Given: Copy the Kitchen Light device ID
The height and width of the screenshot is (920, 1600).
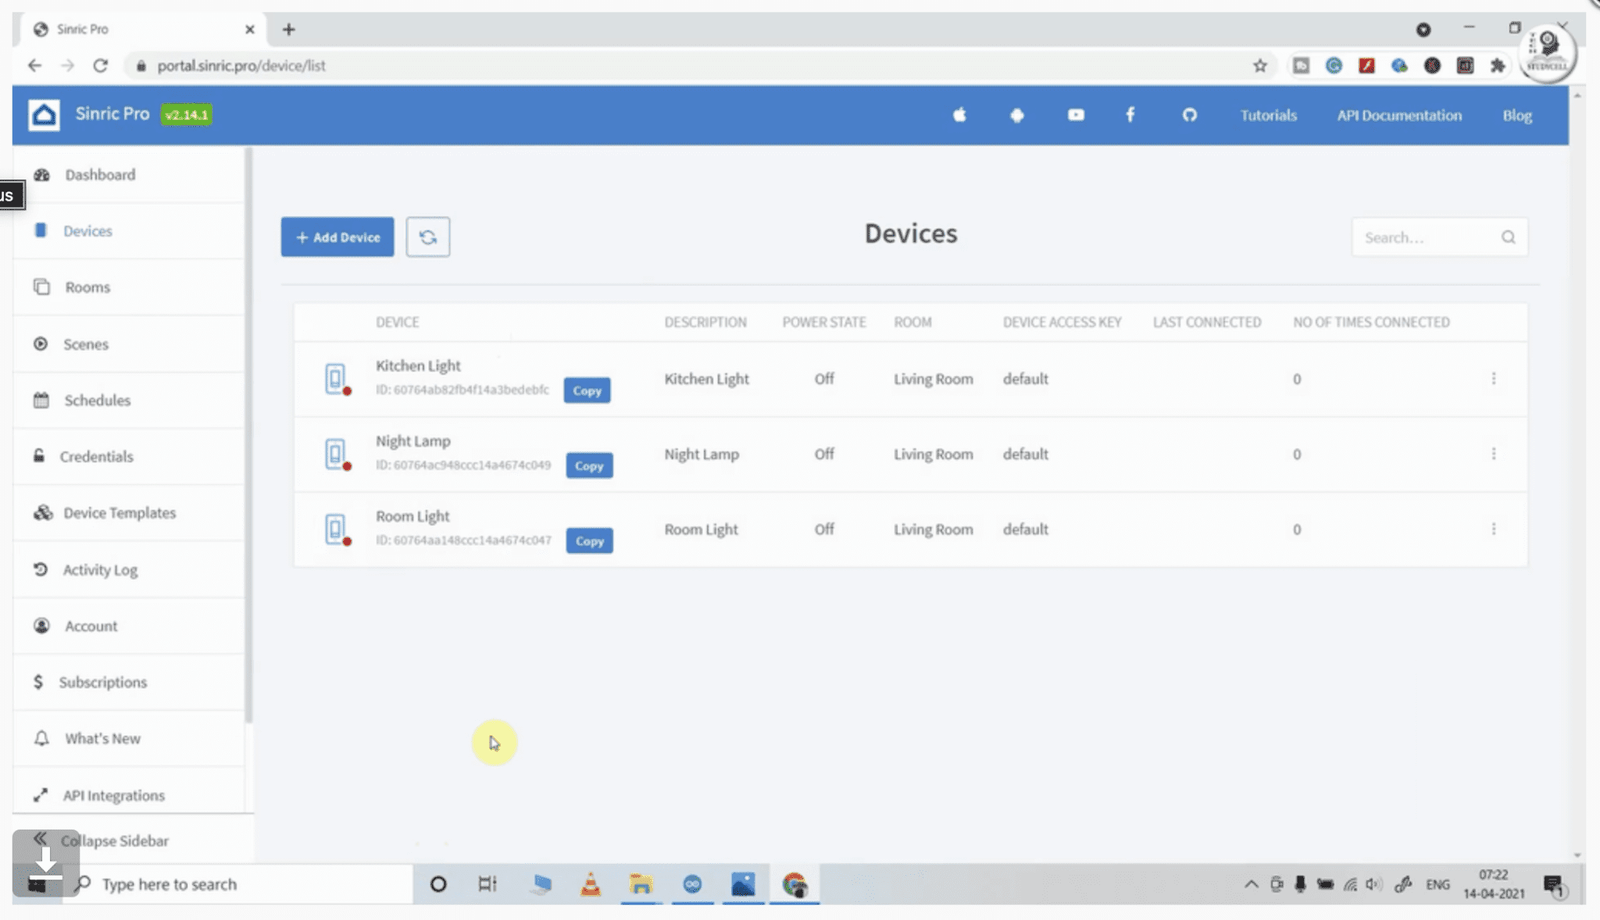Looking at the screenshot, I should pyautogui.click(x=587, y=391).
